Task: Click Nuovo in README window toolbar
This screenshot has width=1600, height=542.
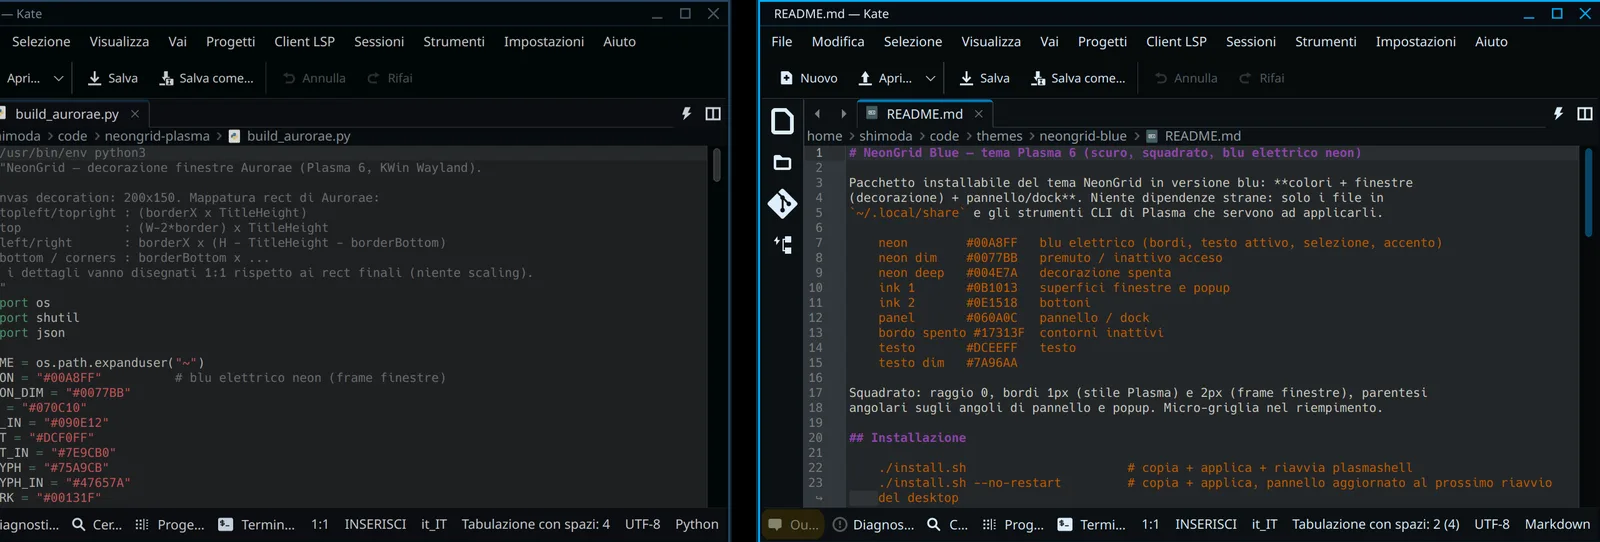Action: [808, 78]
